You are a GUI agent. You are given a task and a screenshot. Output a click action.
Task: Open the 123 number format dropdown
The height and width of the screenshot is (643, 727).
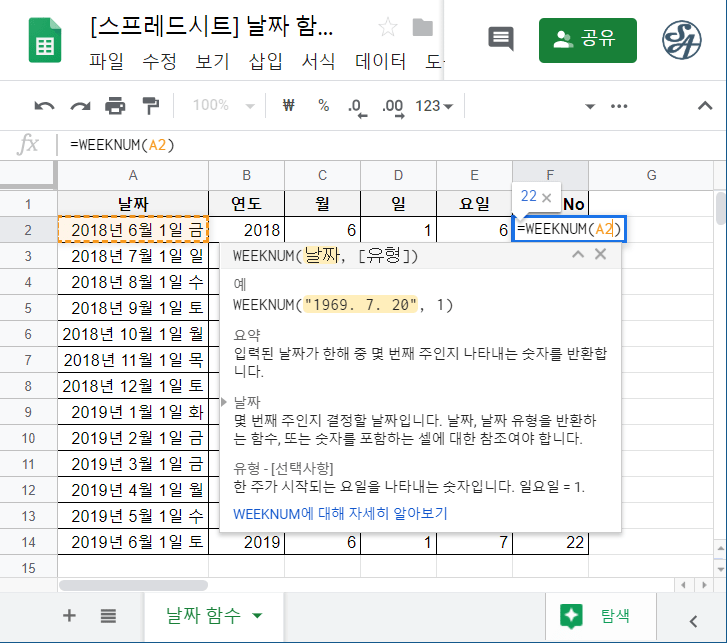pos(434,106)
